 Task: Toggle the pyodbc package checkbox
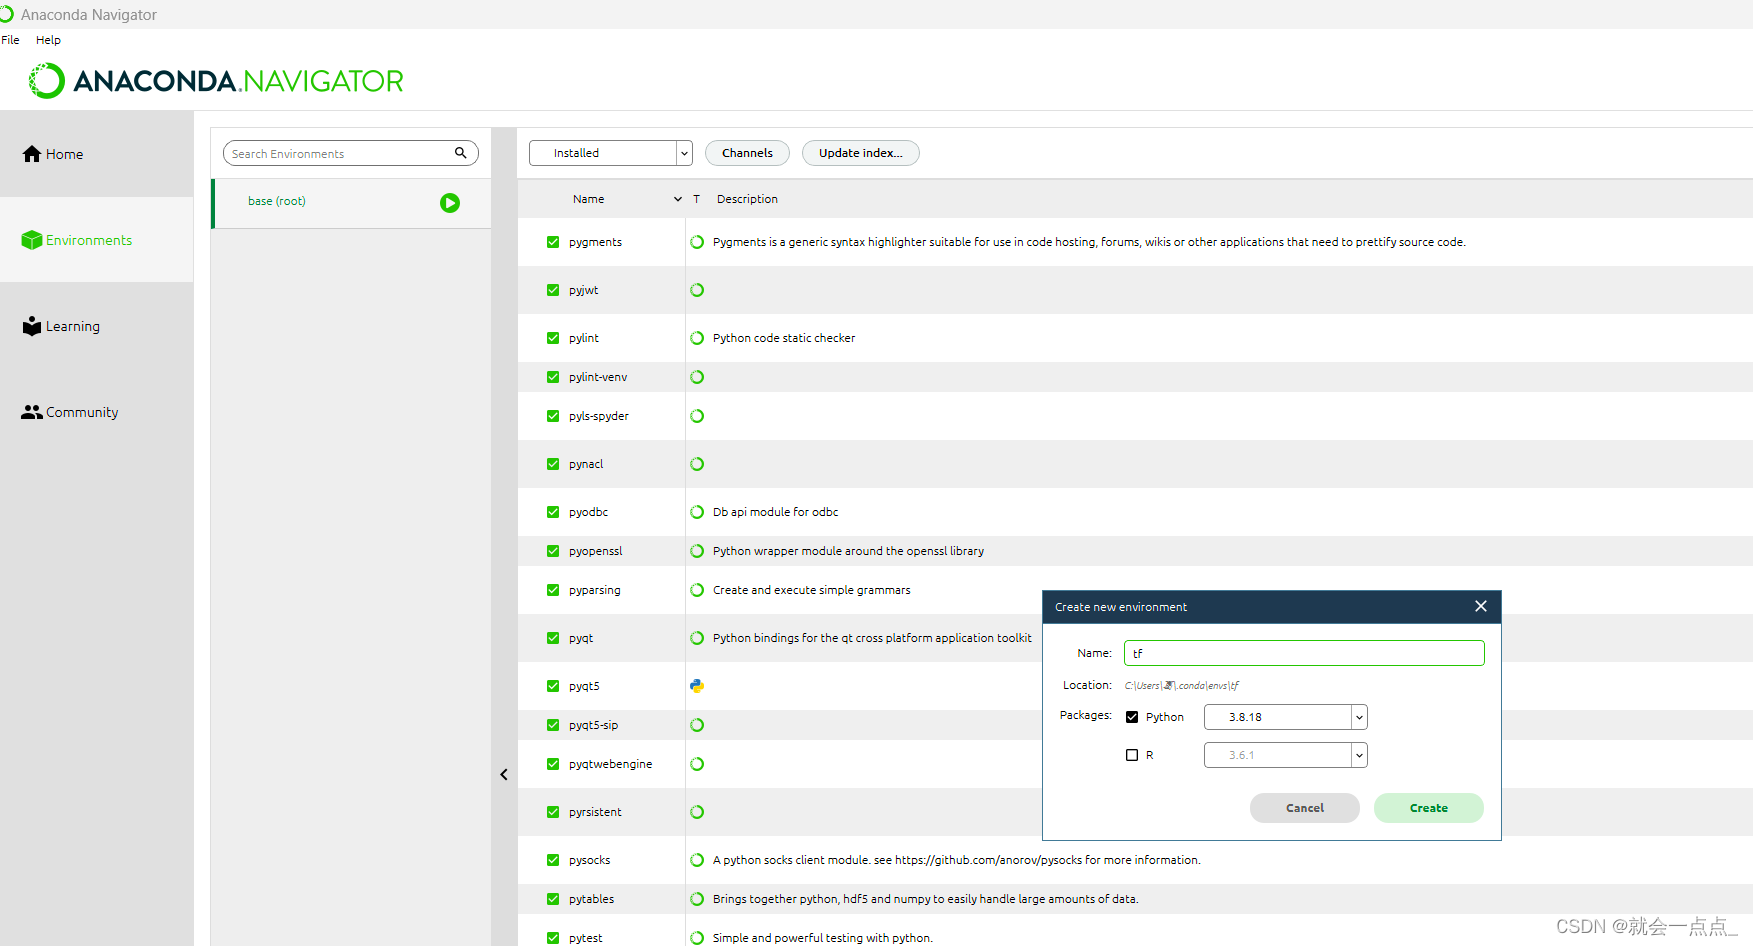553,512
